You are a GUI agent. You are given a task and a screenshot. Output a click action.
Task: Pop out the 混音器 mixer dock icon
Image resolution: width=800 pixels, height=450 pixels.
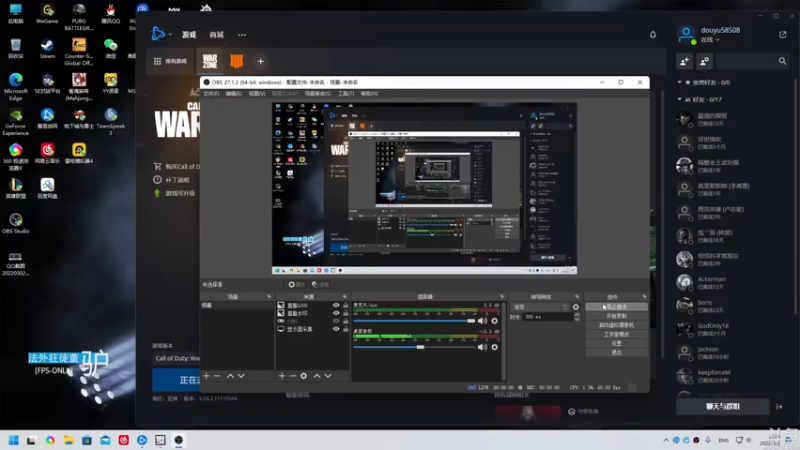[x=502, y=296]
